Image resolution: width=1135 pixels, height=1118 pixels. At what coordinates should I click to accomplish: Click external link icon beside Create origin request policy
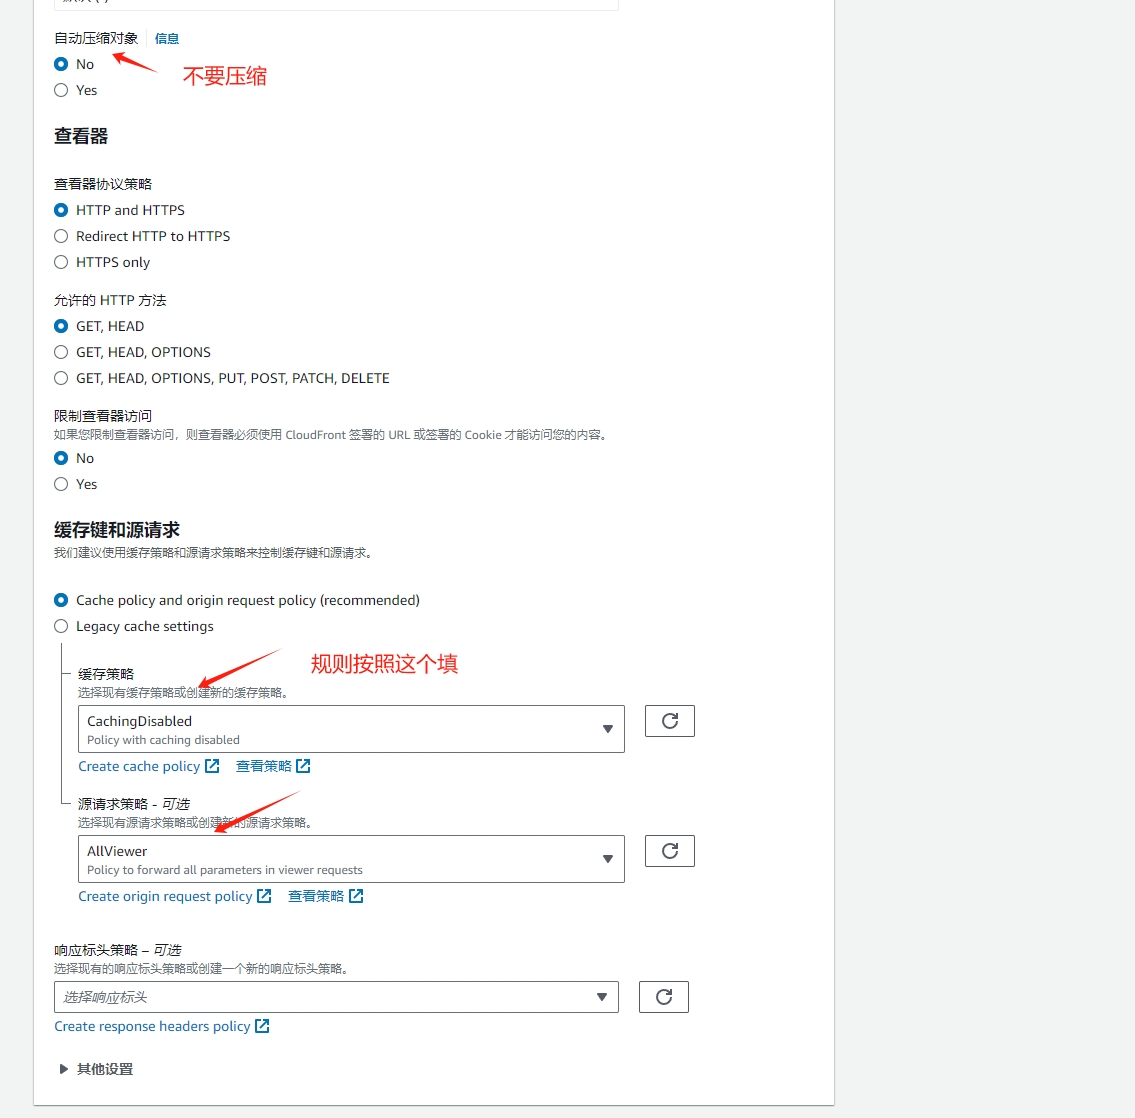pyautogui.click(x=264, y=896)
